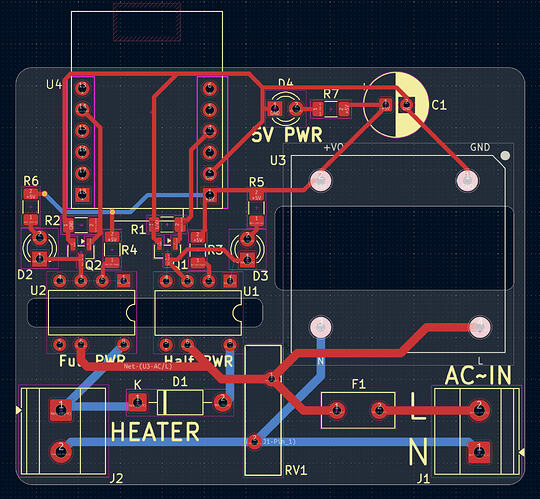This screenshot has width=540, height=499.
Task: Click fuse F1 outline
Action: [x=358, y=410]
